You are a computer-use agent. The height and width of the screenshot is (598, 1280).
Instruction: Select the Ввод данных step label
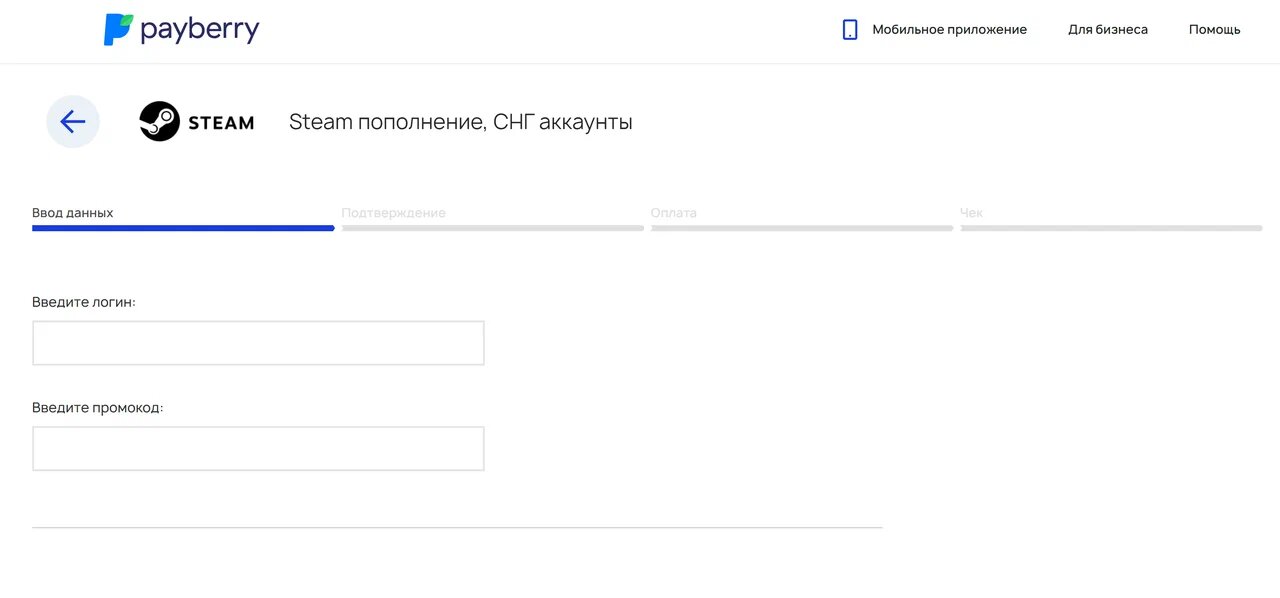coord(73,213)
